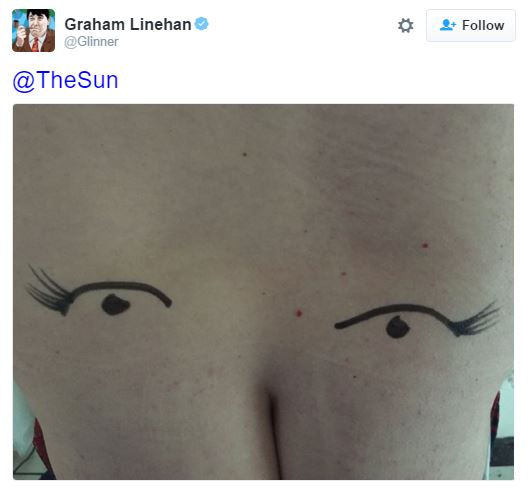Tap the checkmark badge after Graham Linehan
Viewport: 528px width, 488px height.
coord(202,24)
